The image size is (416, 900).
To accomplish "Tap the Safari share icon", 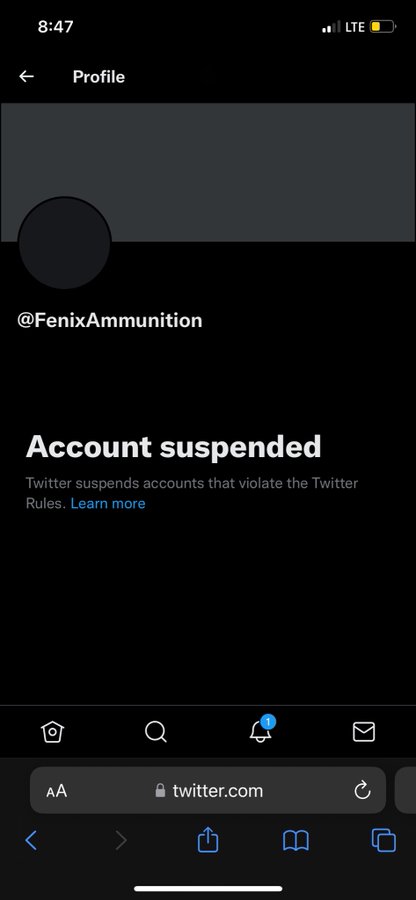I will (208, 840).
